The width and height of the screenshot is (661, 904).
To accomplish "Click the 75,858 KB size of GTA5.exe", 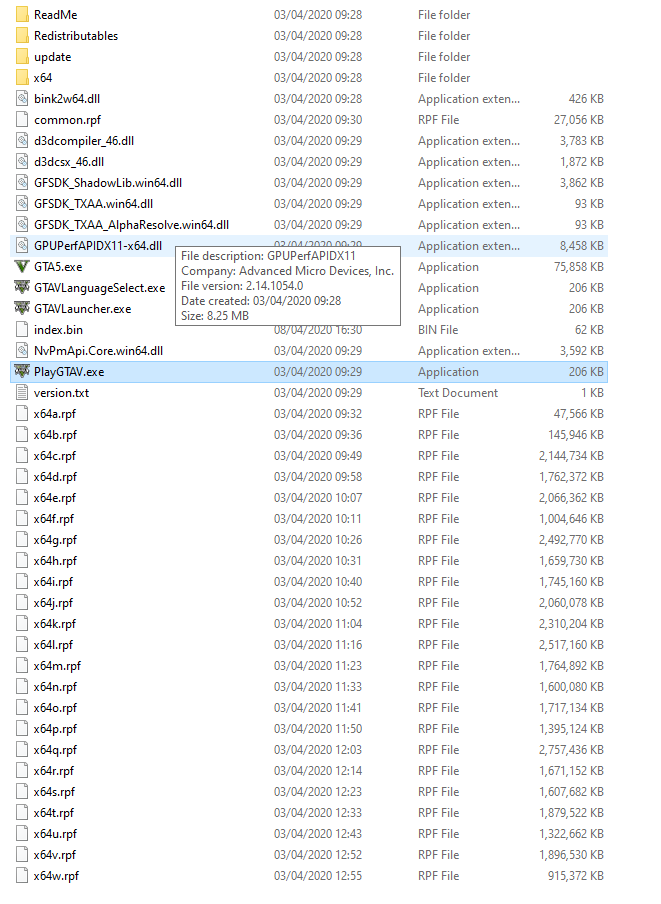I will (x=579, y=267).
